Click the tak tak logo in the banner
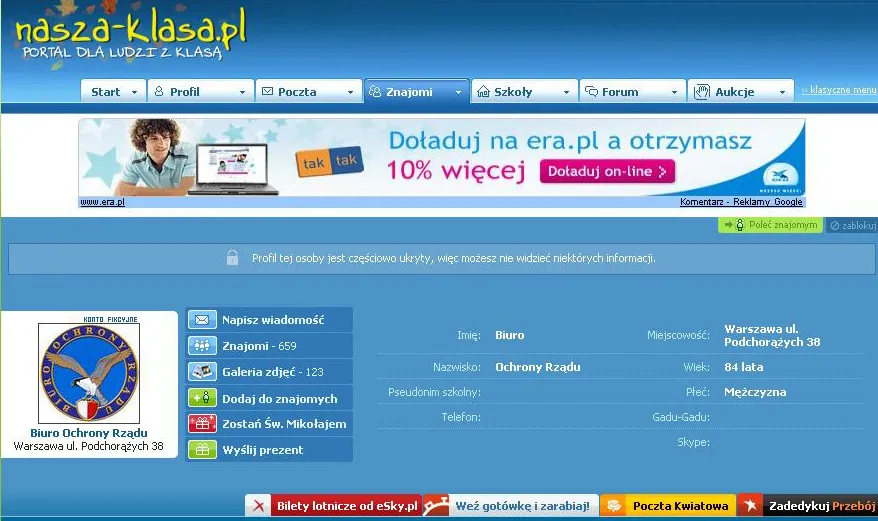This screenshot has height=521, width=878. [x=330, y=162]
